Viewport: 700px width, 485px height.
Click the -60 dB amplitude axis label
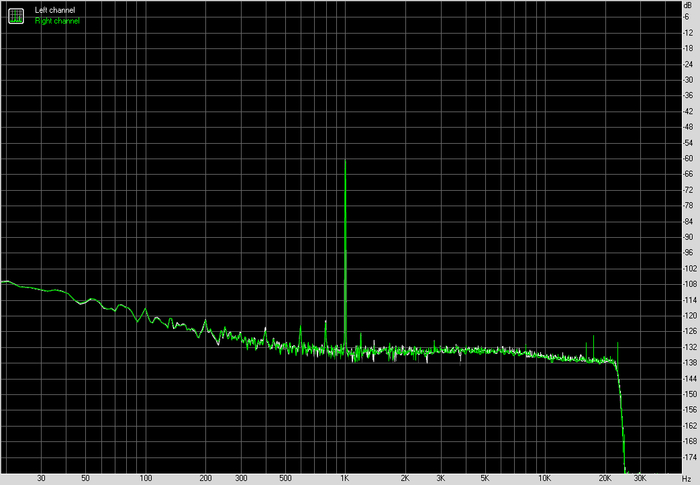point(687,159)
